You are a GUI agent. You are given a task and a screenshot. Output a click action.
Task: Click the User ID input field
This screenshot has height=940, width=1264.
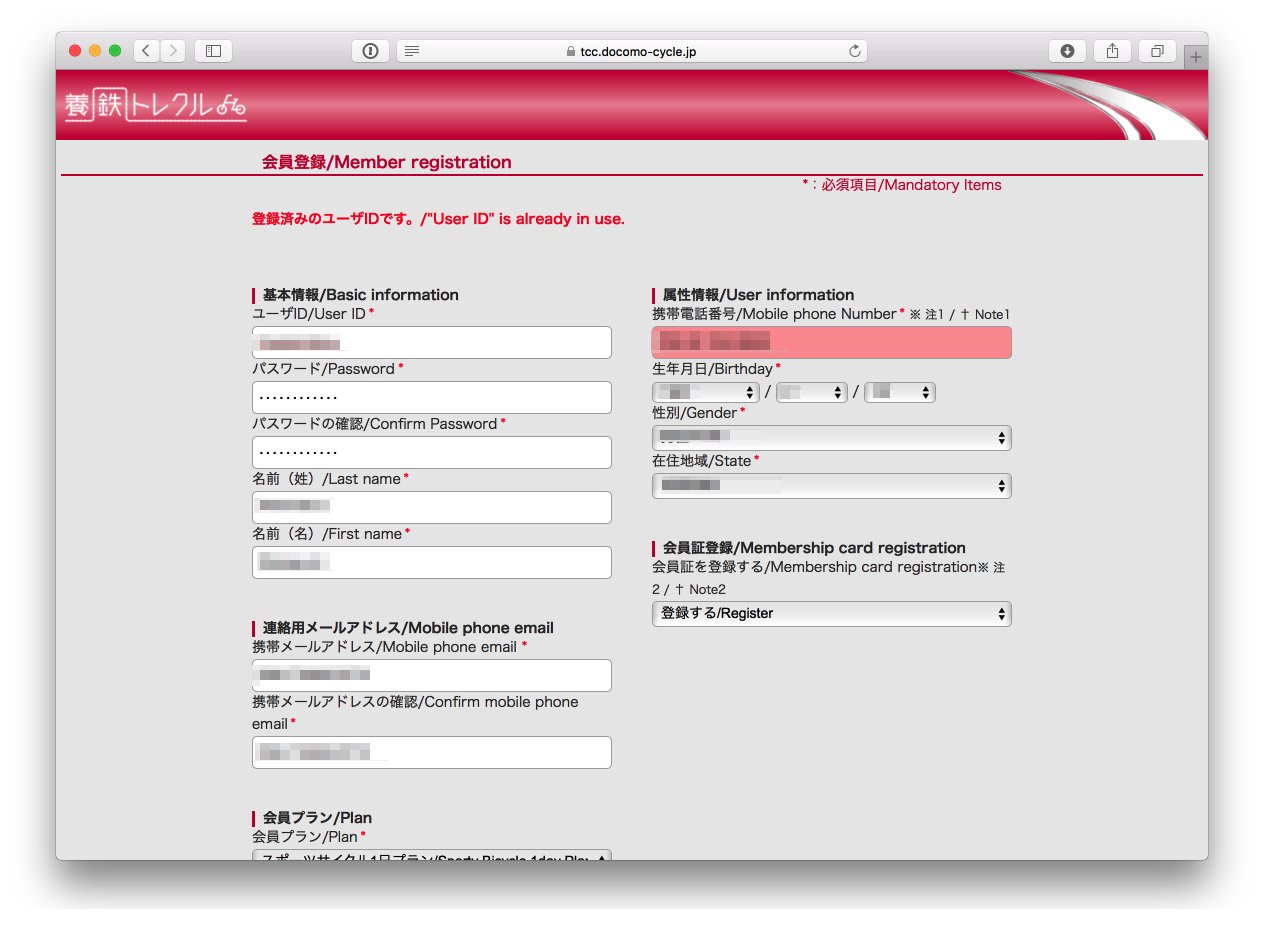[431, 343]
